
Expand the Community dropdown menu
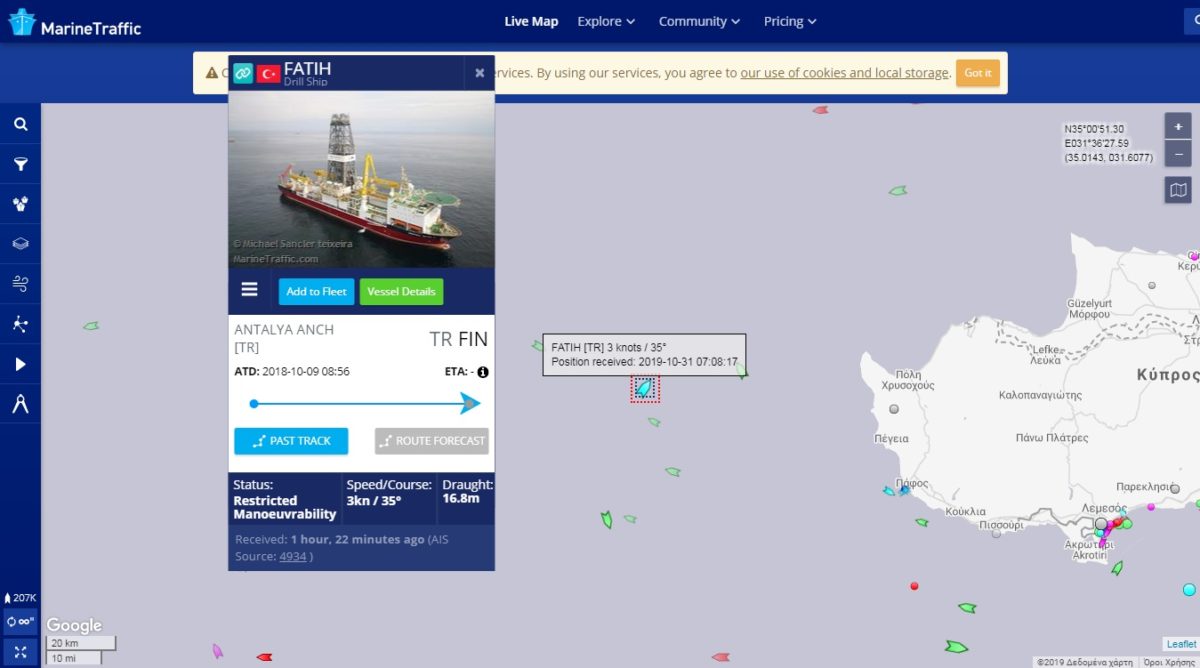tap(699, 21)
